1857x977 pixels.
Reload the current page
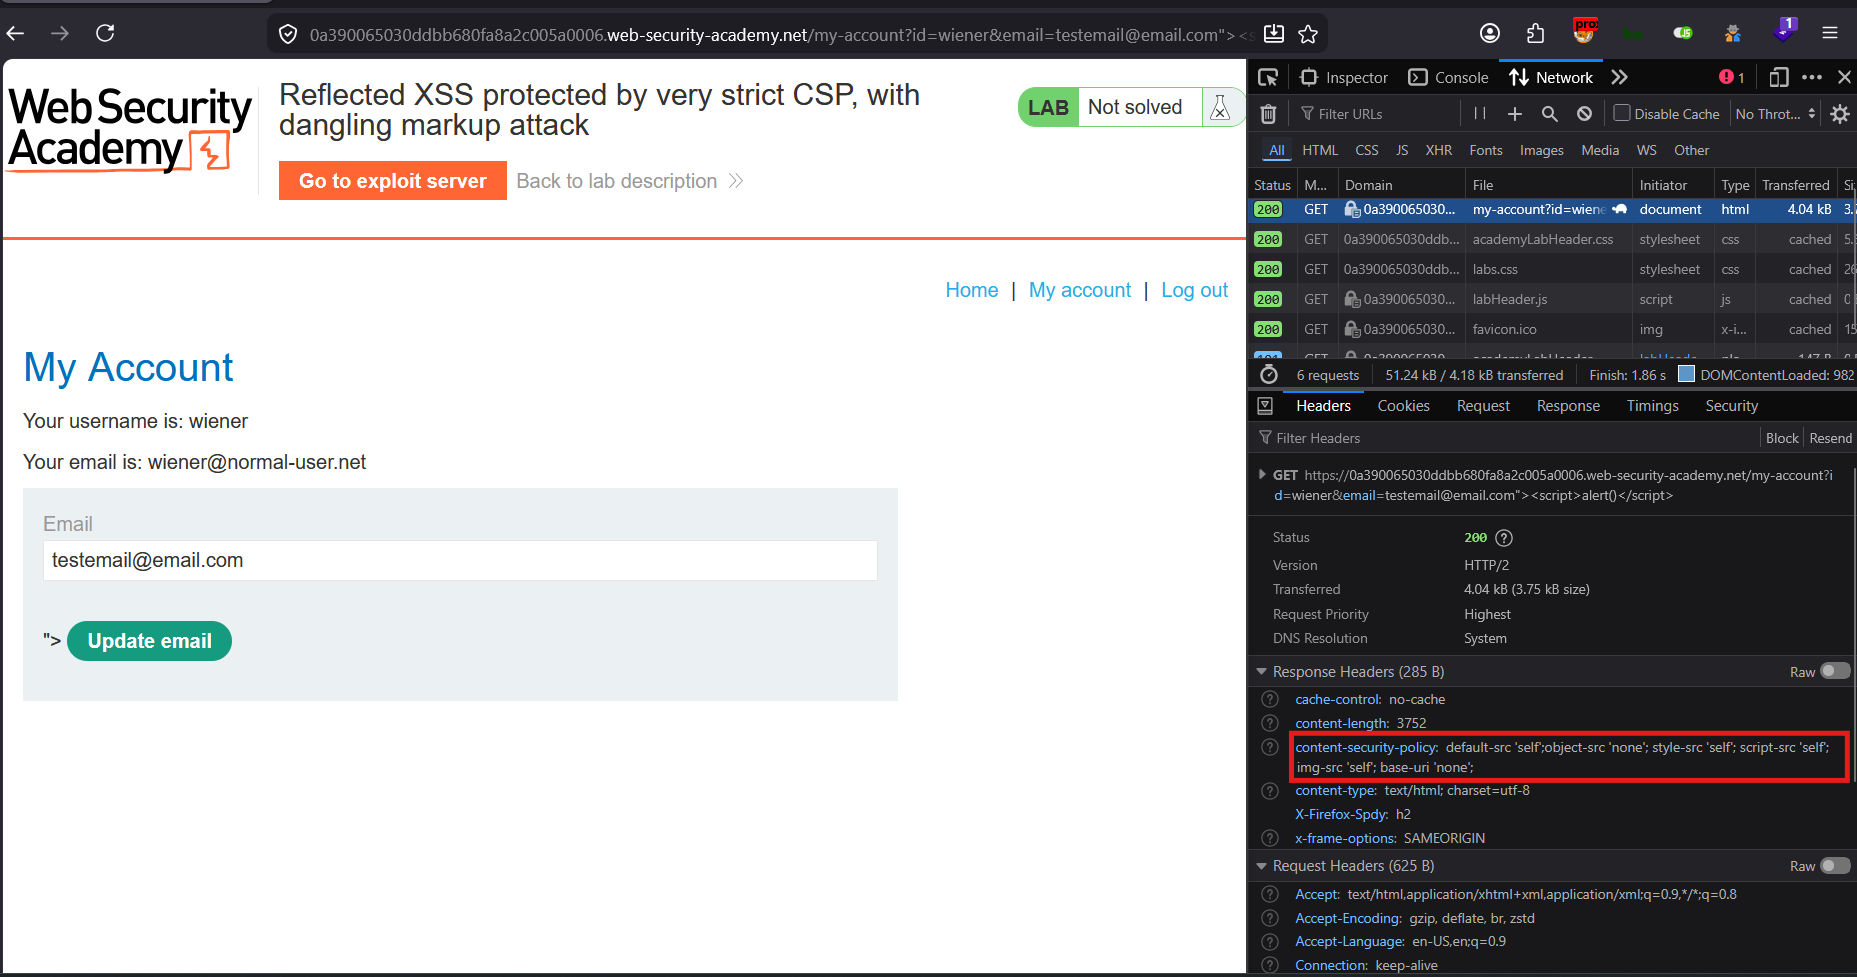(105, 34)
